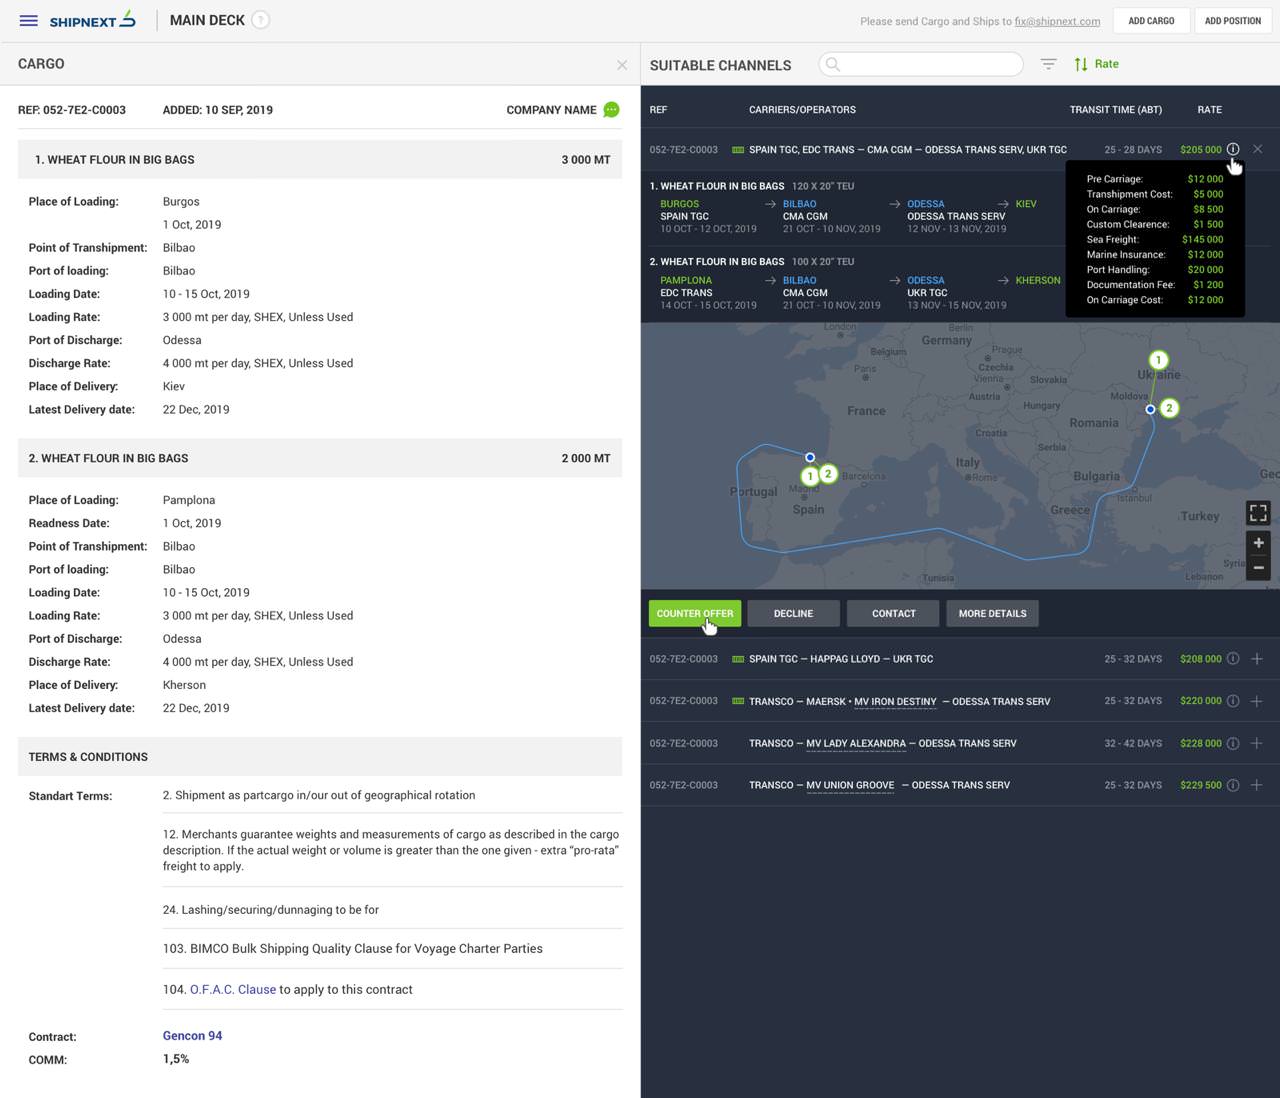Click the search magnifier icon
The image size is (1280, 1098).
pyautogui.click(x=833, y=64)
